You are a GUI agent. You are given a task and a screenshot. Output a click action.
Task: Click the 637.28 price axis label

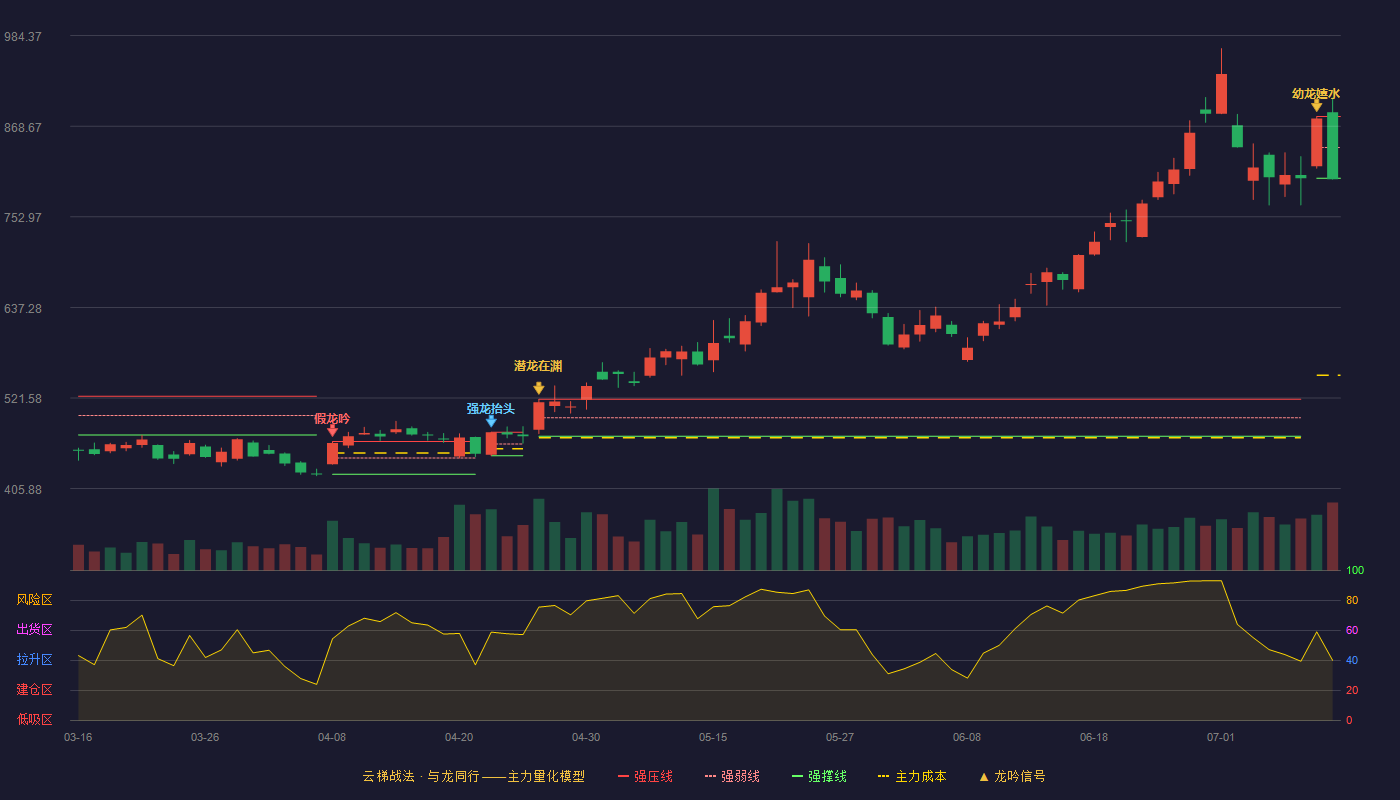(23, 309)
